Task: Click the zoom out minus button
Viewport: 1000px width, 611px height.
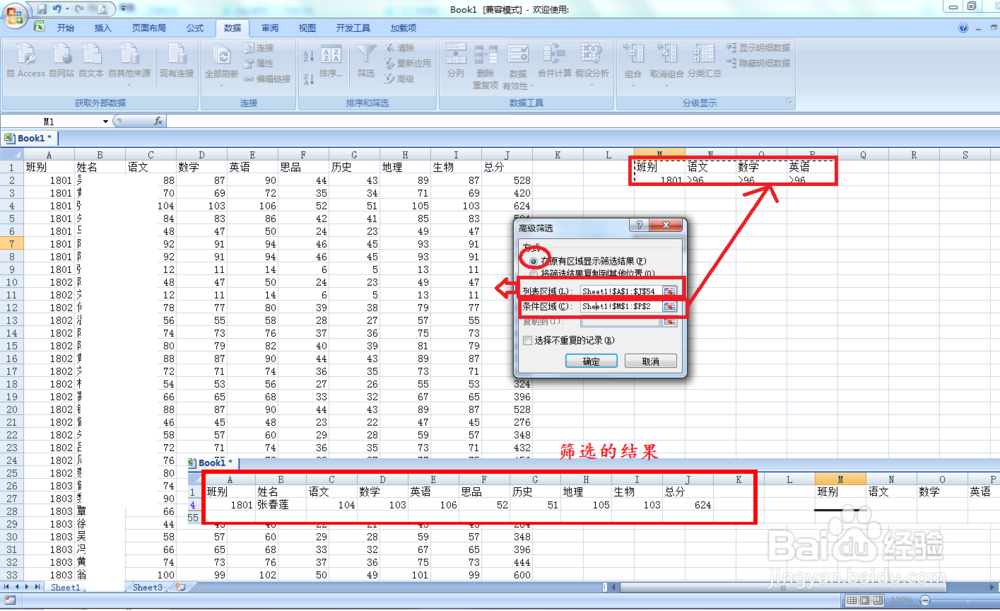Action: click(925, 600)
